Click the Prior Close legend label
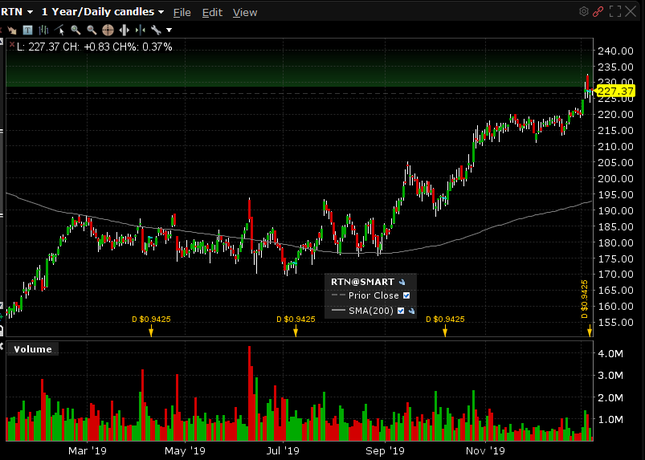The image size is (645, 460). (x=373, y=295)
